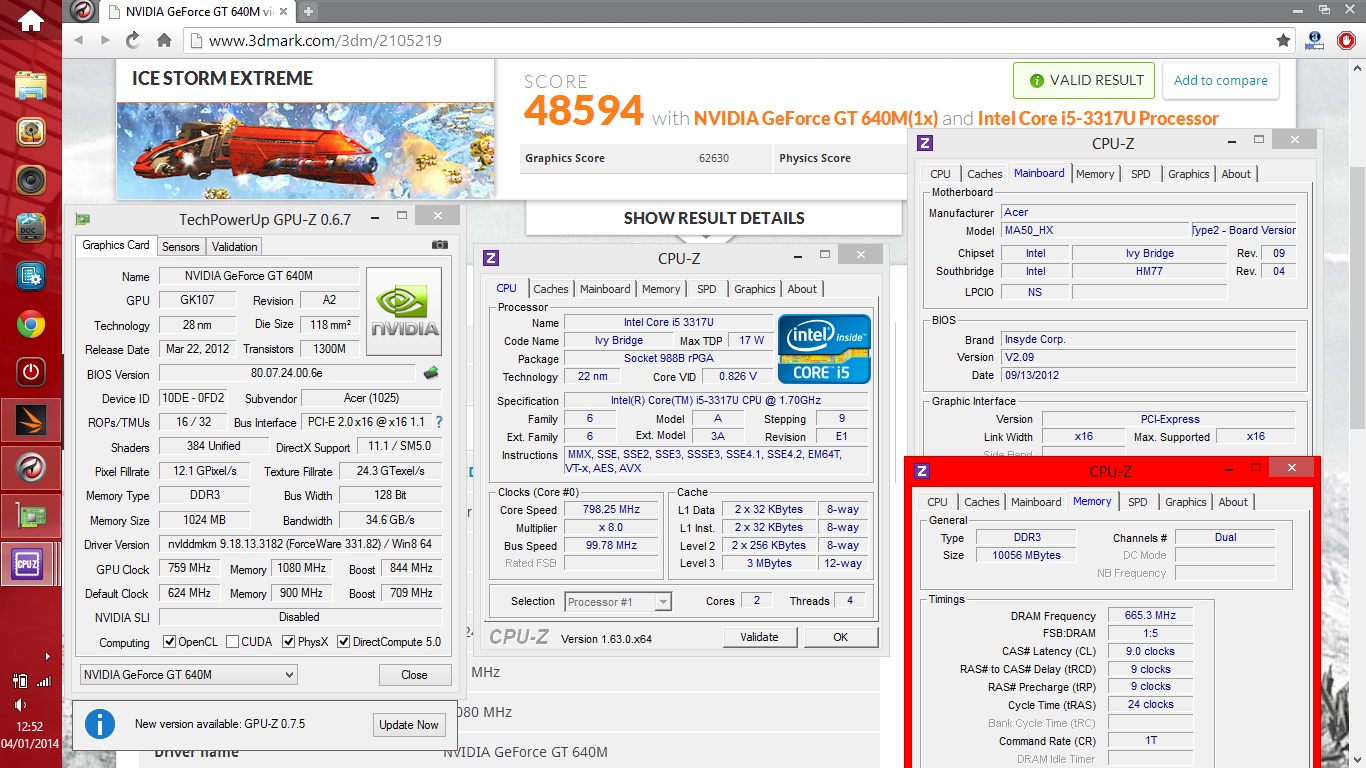Click the DRAM Frequency value 665.3 MHz
The image size is (1366, 768).
1150,616
